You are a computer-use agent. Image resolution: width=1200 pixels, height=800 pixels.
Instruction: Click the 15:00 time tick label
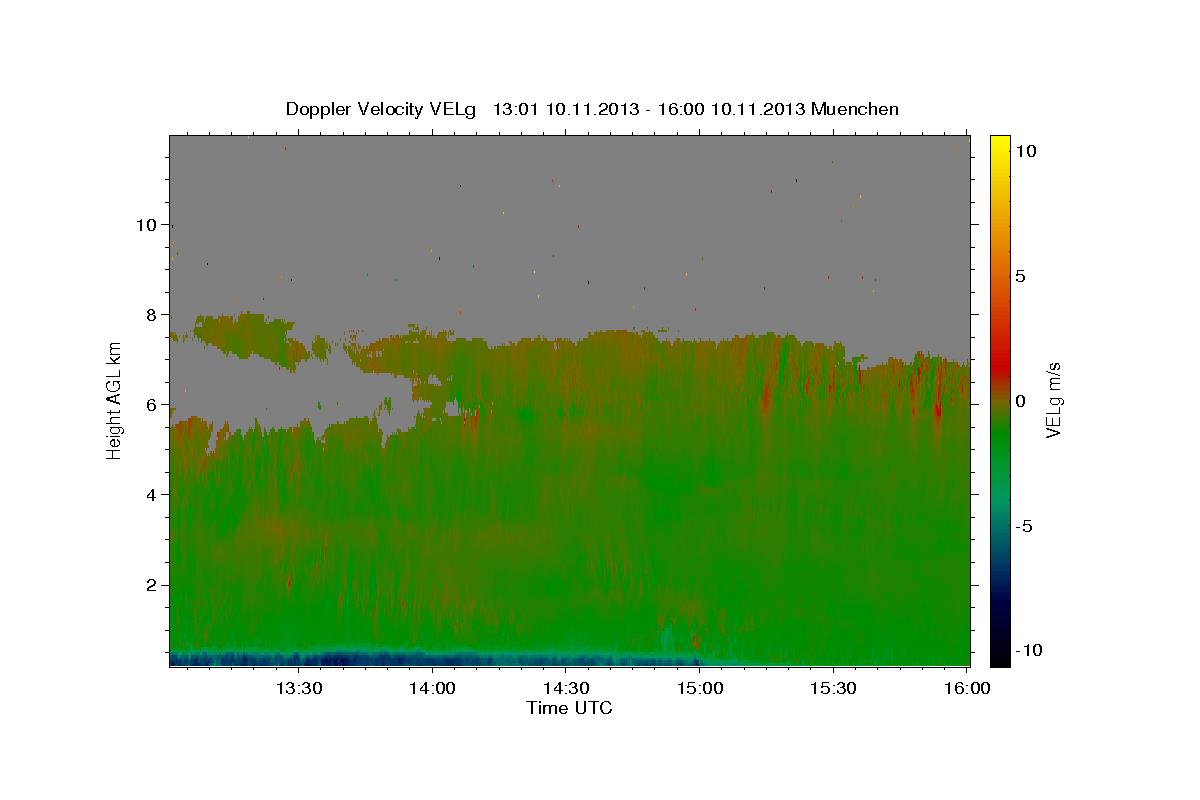699,688
